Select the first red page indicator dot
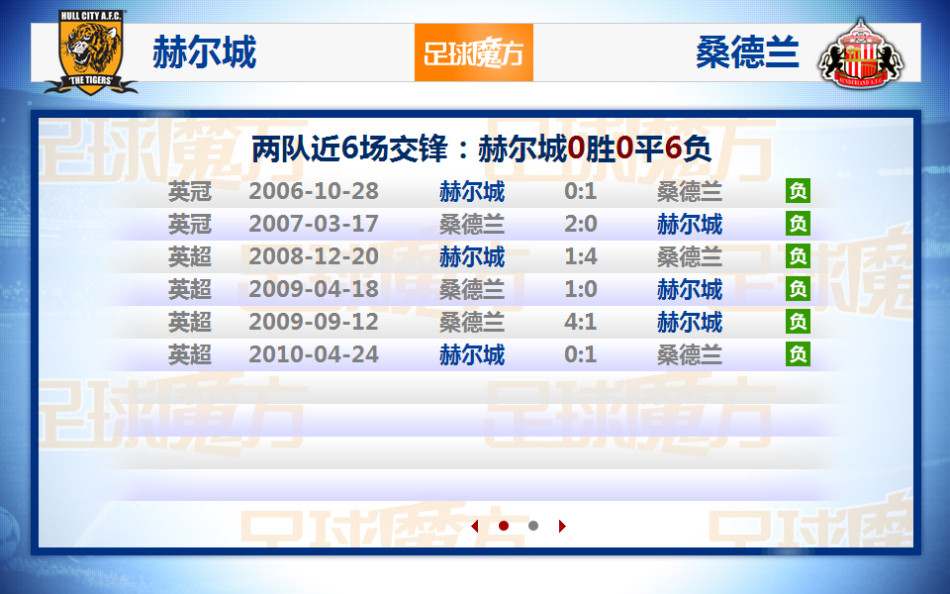The height and width of the screenshot is (594, 950). pos(504,526)
